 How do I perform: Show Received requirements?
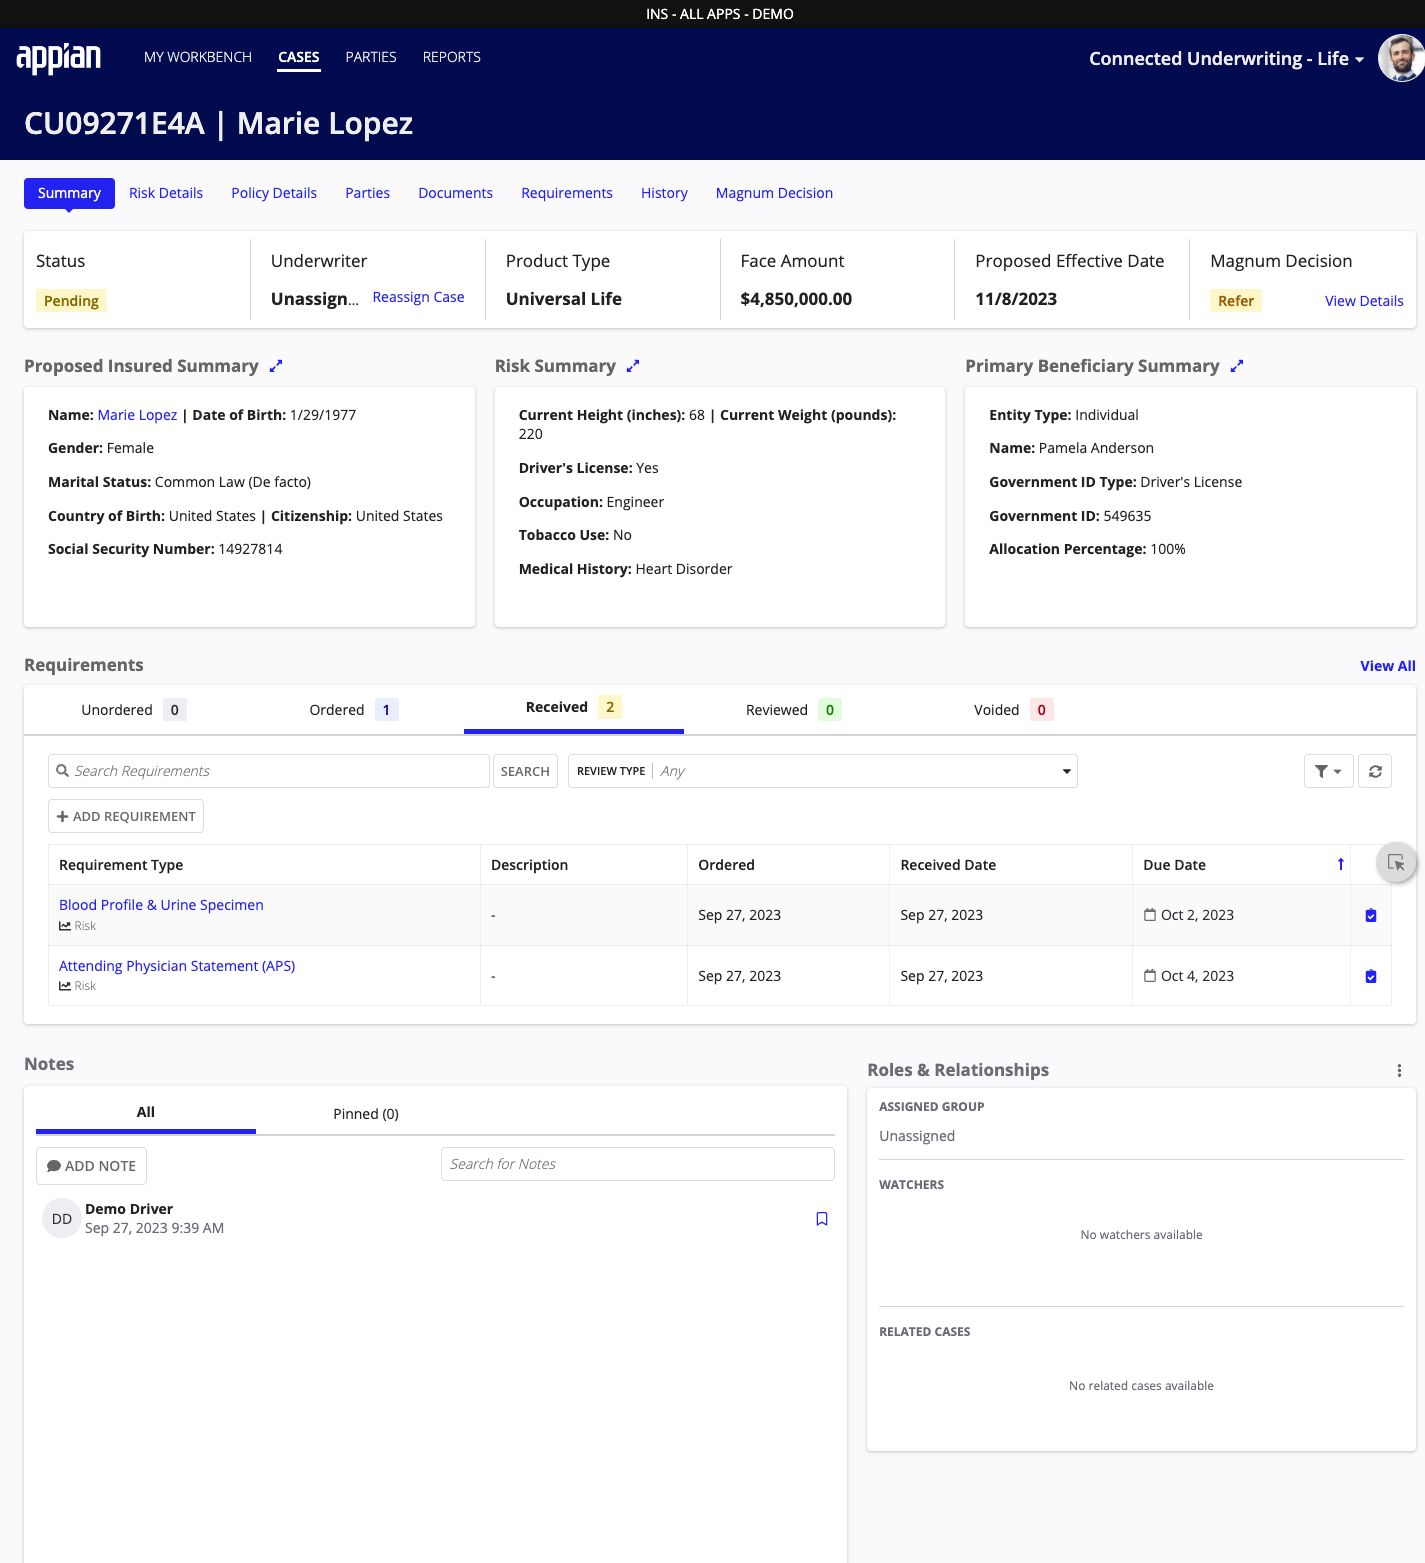click(x=574, y=708)
